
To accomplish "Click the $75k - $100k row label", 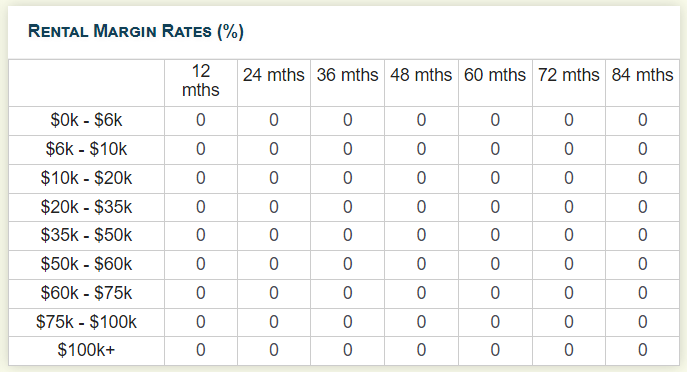I will pyautogui.click(x=86, y=322).
